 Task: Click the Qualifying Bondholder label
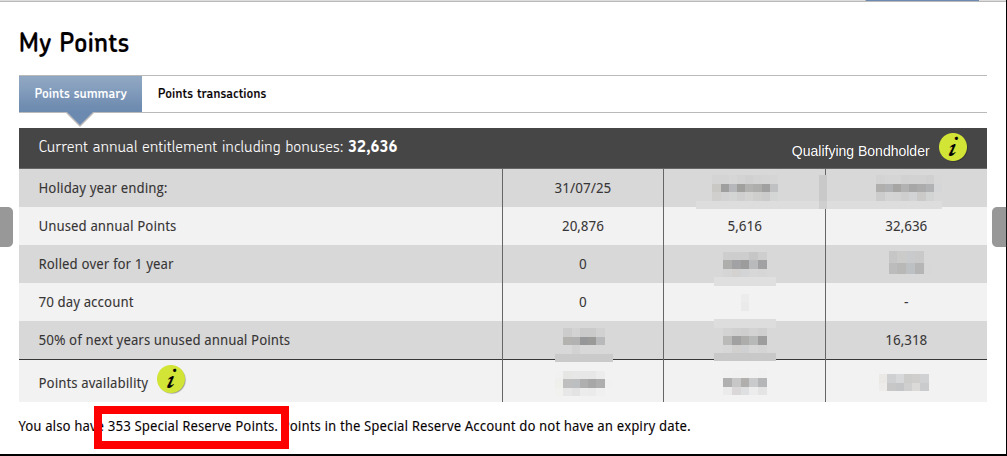(x=860, y=151)
